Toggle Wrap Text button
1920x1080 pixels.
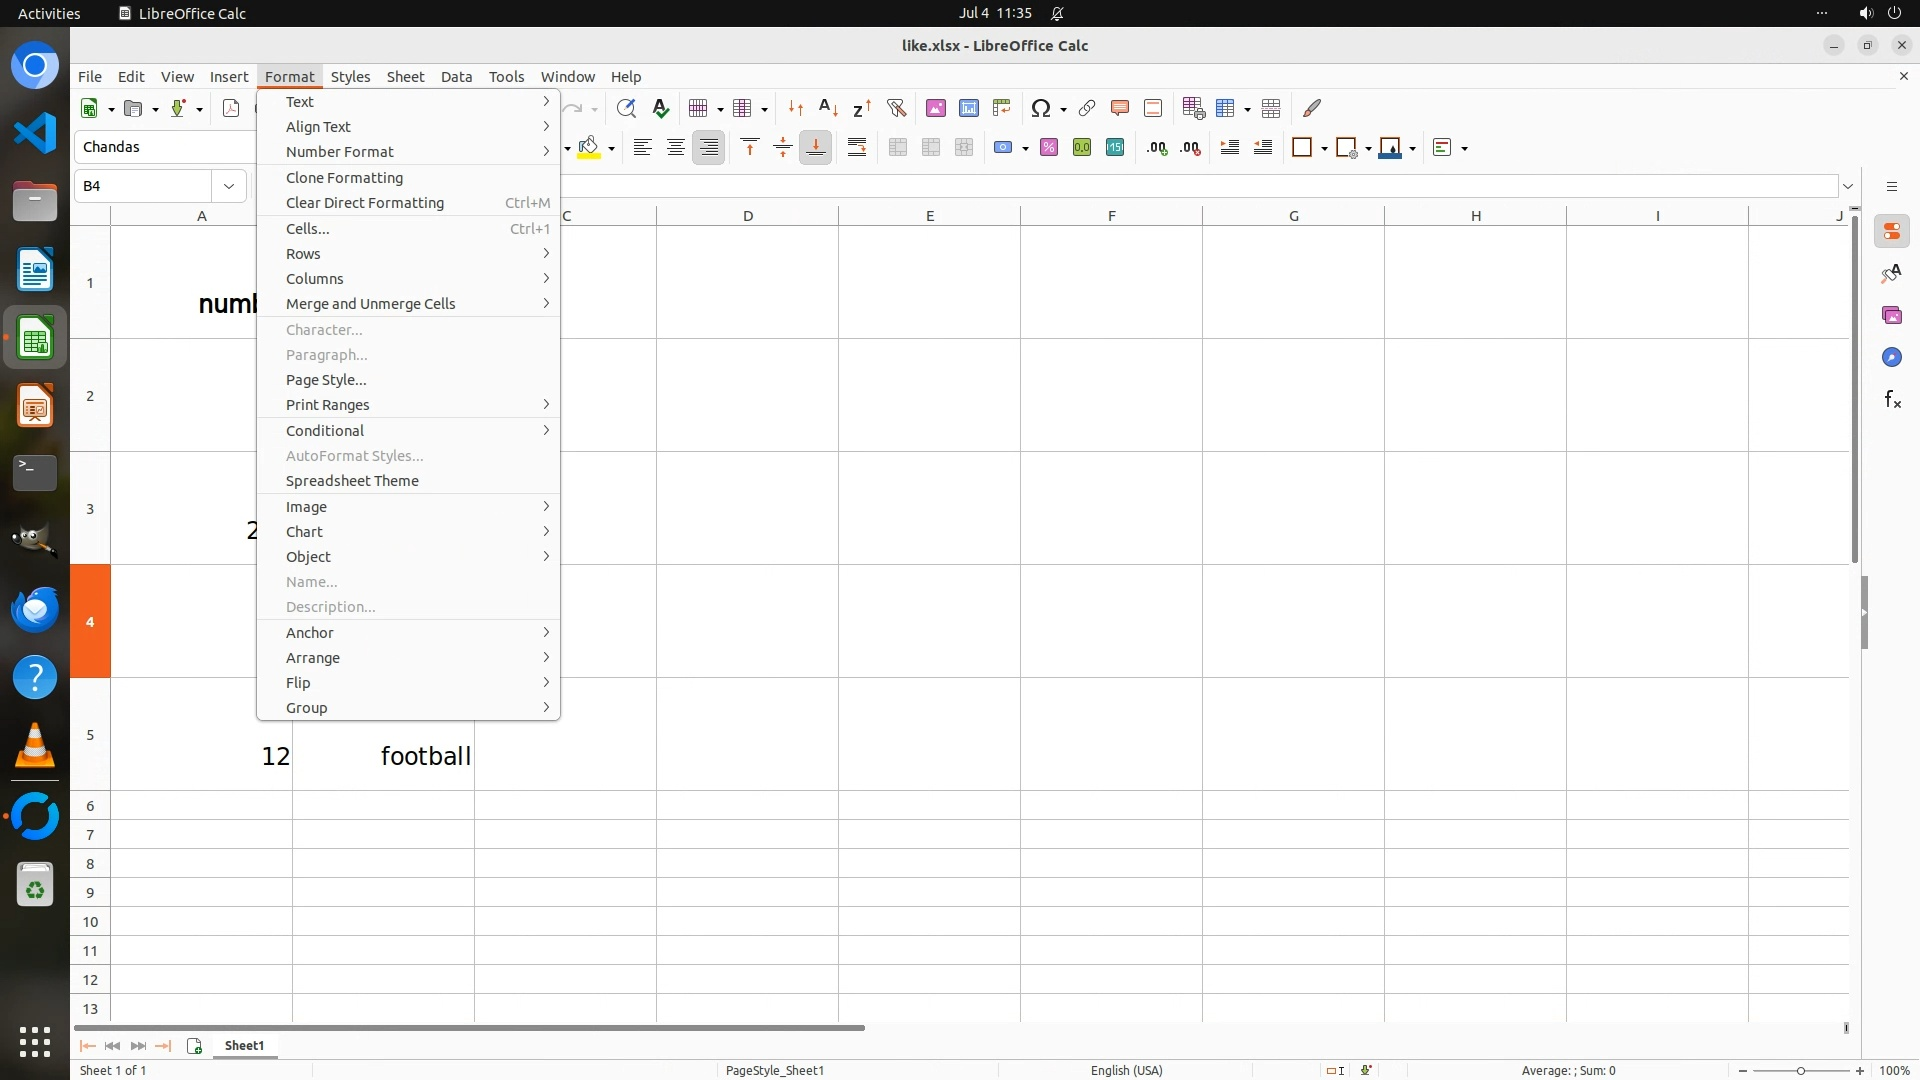click(x=857, y=148)
